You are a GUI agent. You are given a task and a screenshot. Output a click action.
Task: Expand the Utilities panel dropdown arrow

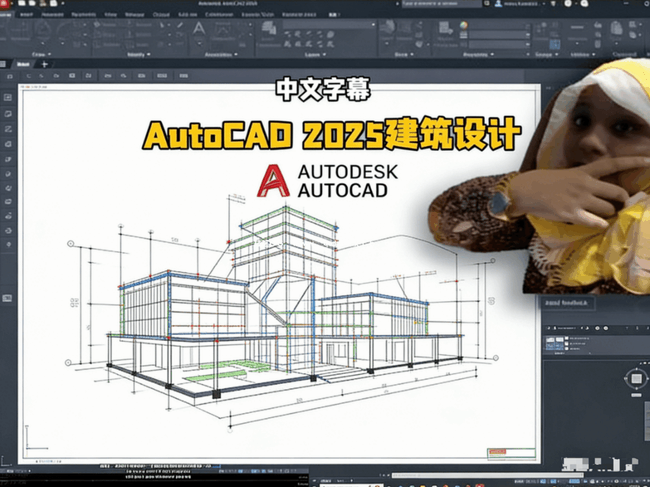(x=594, y=54)
